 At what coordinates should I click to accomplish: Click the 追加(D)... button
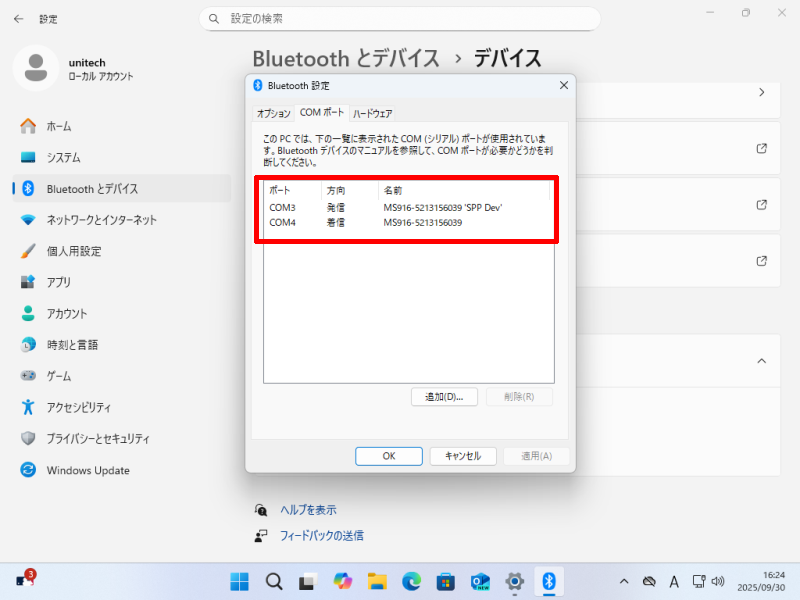(444, 397)
